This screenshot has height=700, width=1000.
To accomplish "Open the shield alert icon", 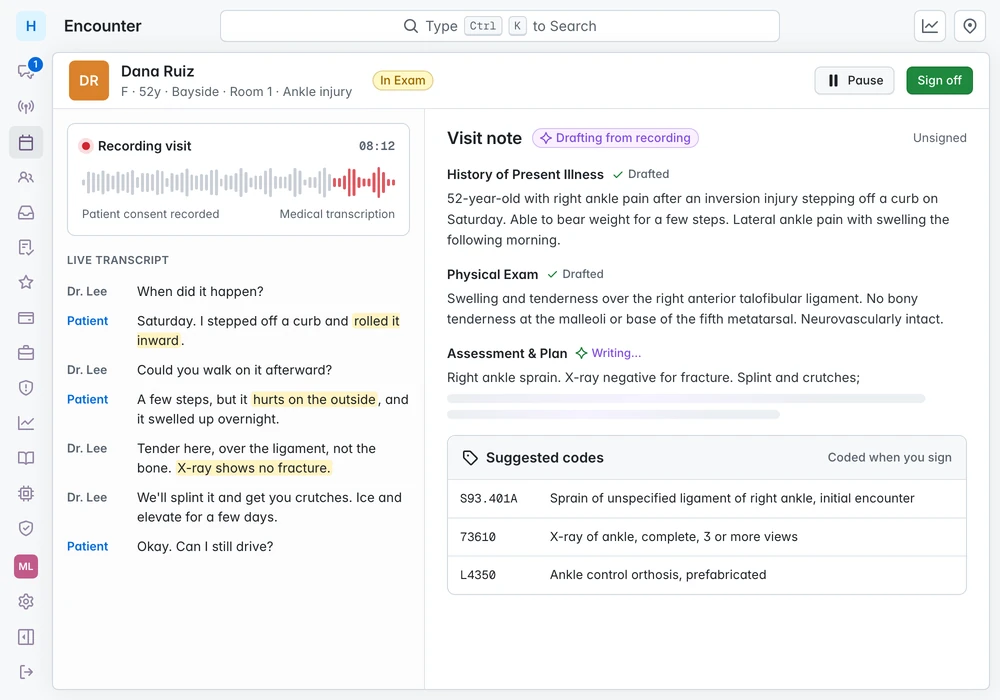I will (26, 388).
